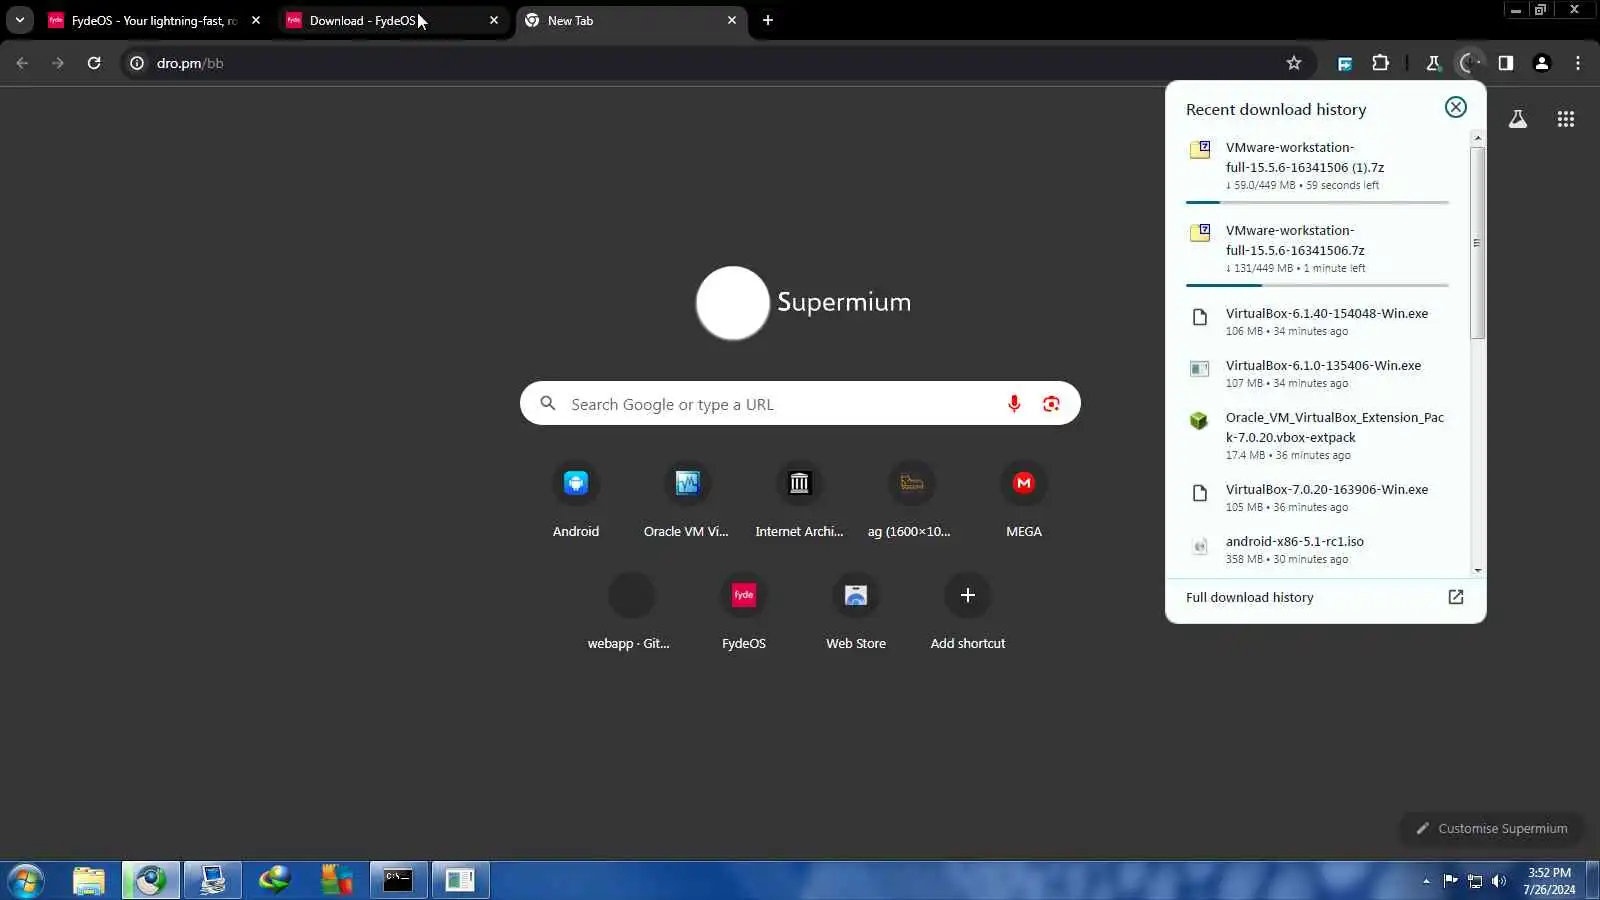Image resolution: width=1600 pixels, height=900 pixels.
Task: Select the New Tab tab
Action: pyautogui.click(x=632, y=20)
